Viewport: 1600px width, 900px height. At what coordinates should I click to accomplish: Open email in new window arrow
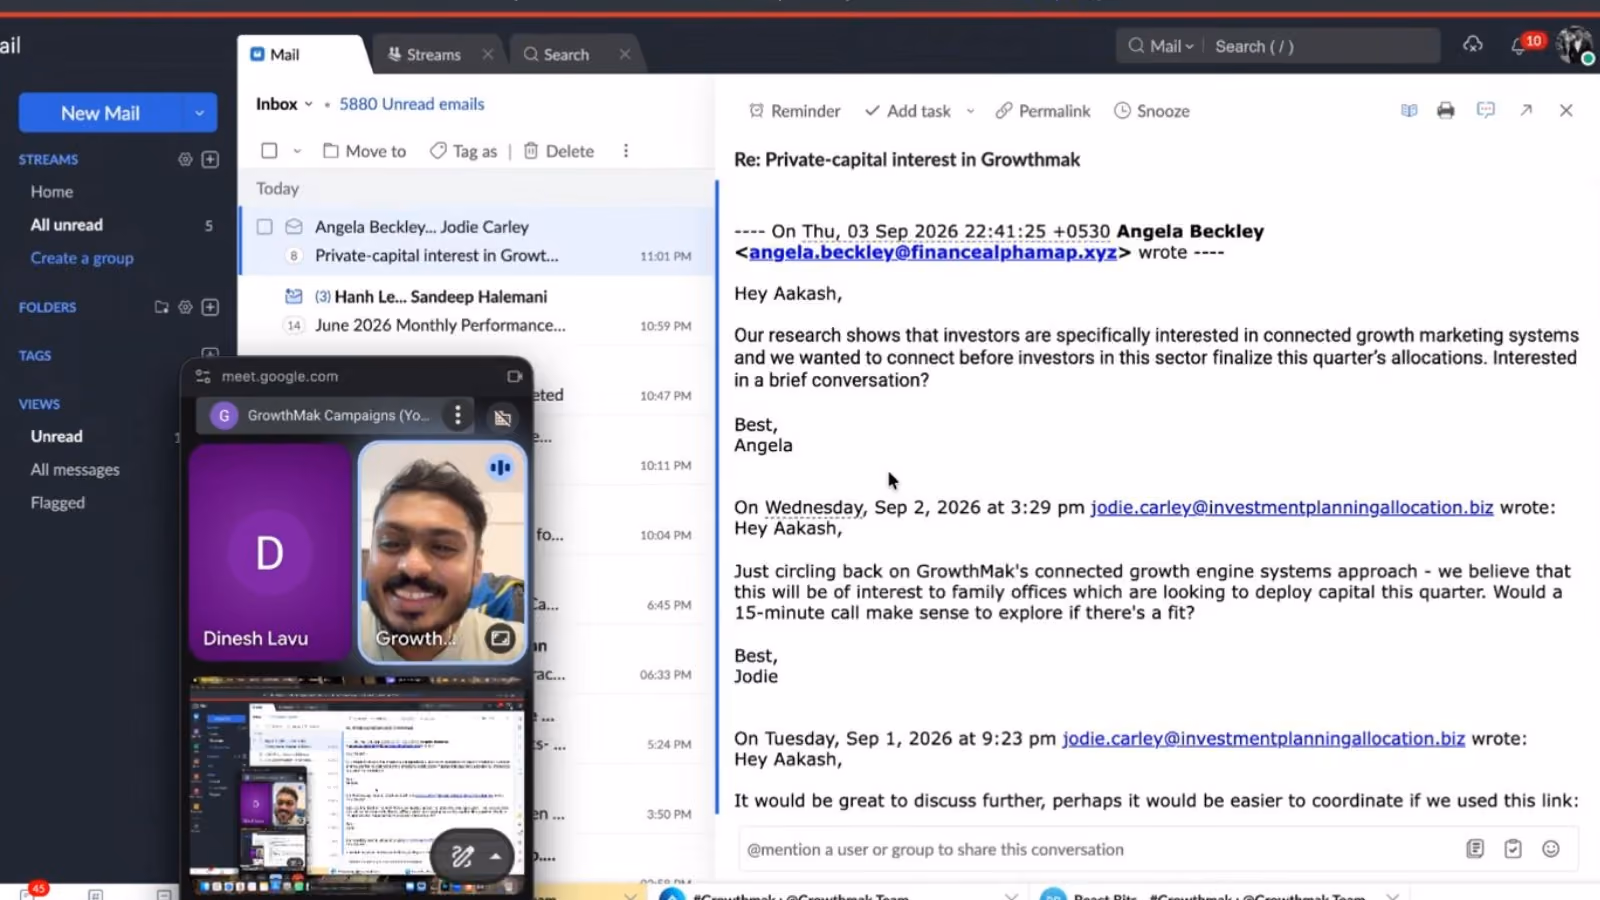click(1526, 111)
